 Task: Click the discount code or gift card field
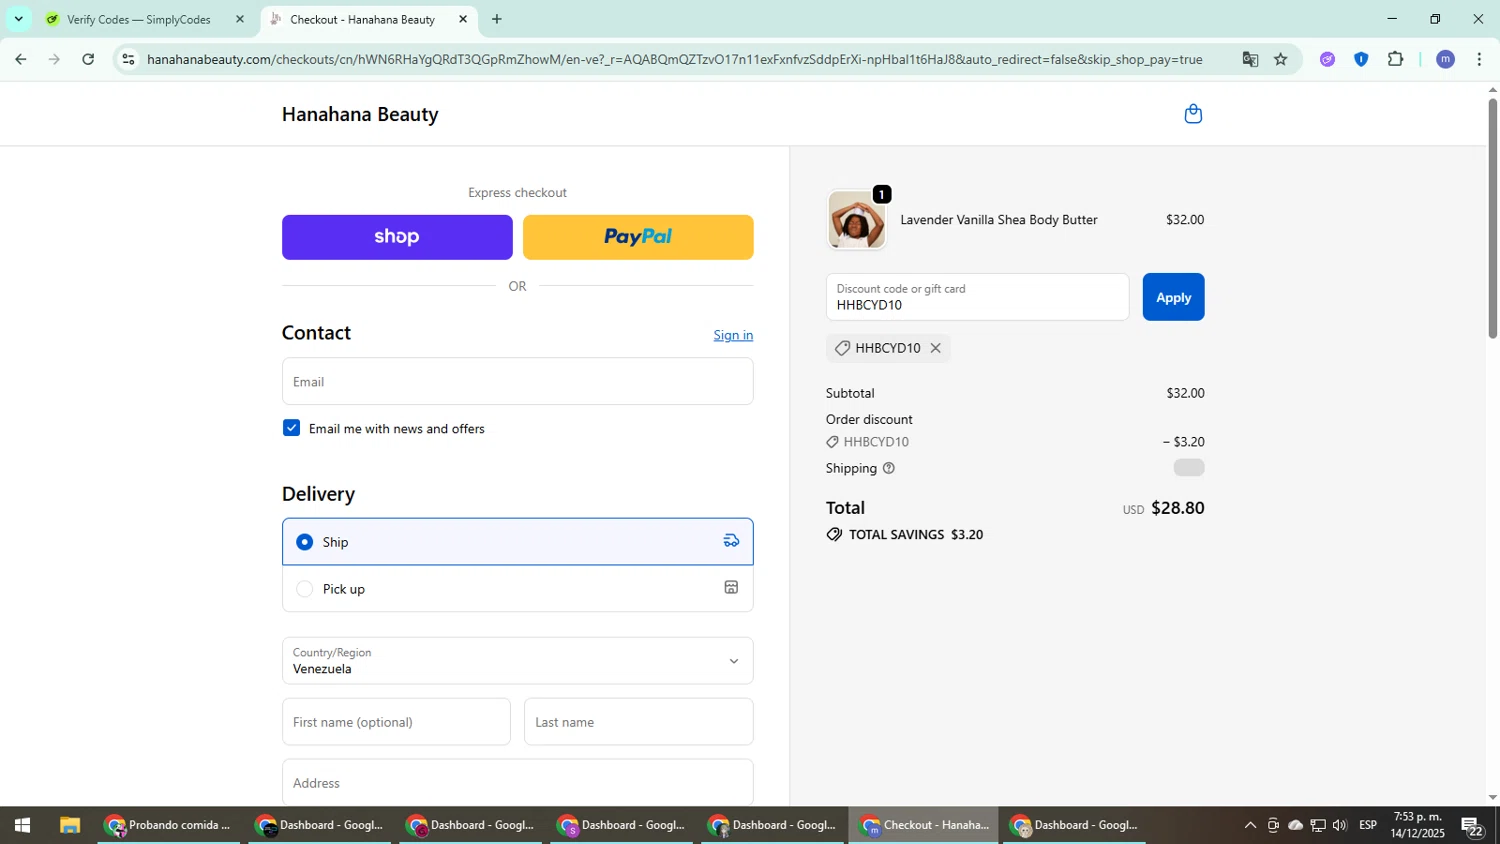pos(977,297)
